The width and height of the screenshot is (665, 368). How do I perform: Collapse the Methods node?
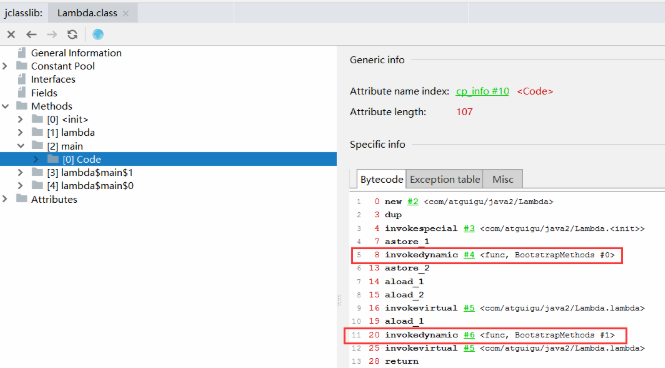click(5, 106)
